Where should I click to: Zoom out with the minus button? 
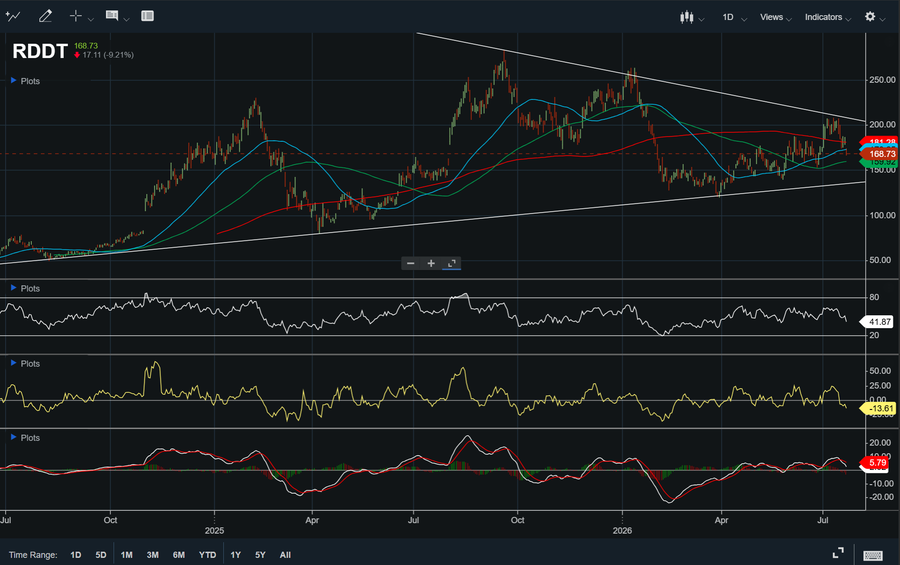point(410,263)
